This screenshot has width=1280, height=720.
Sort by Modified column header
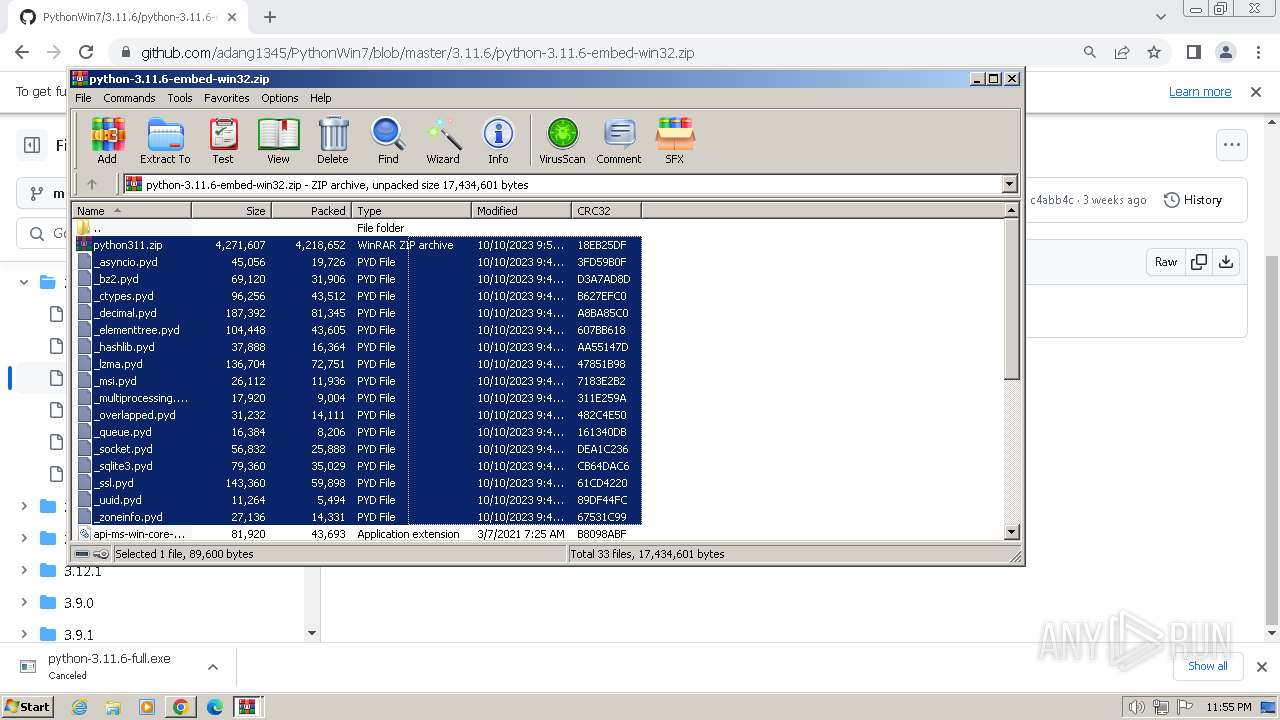point(522,210)
